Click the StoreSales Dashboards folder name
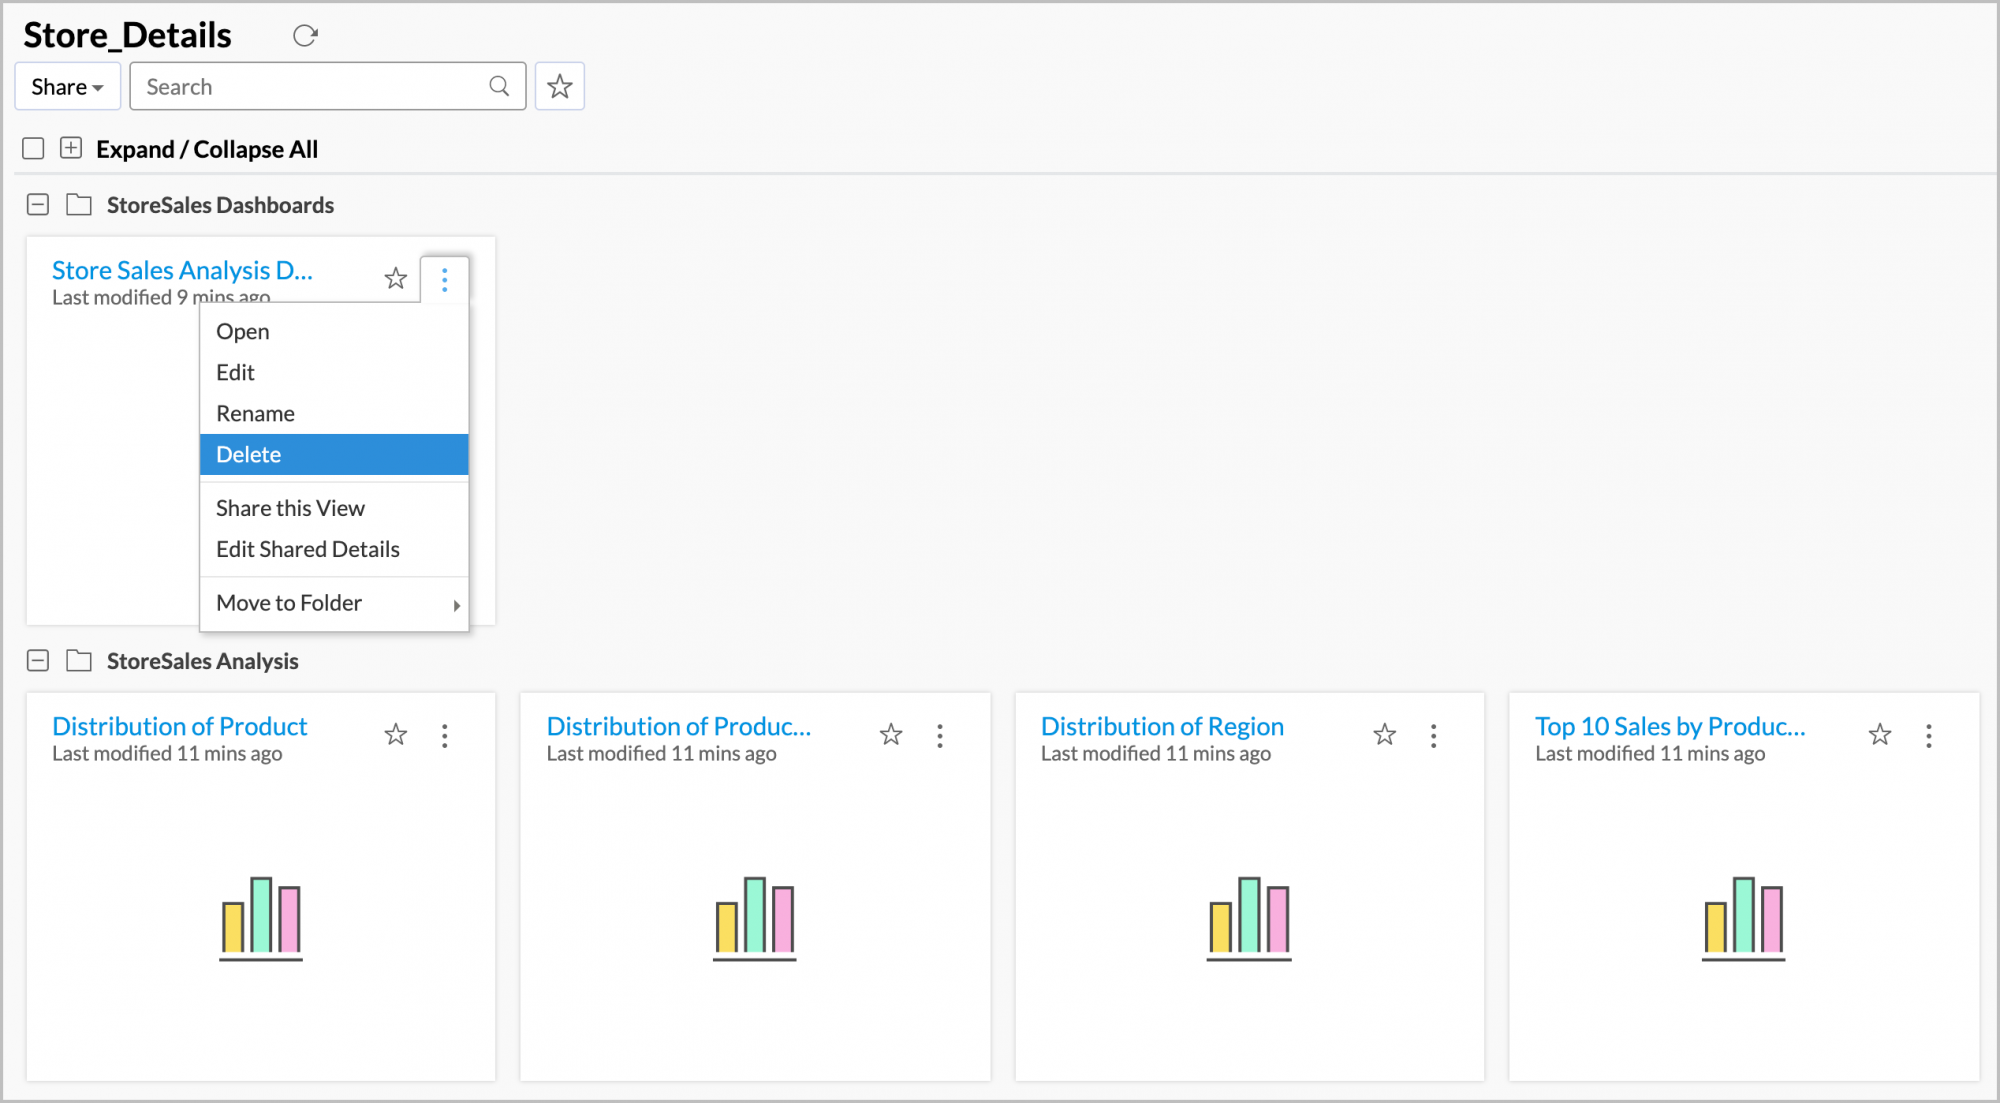This screenshot has width=2000, height=1103. pos(220,205)
